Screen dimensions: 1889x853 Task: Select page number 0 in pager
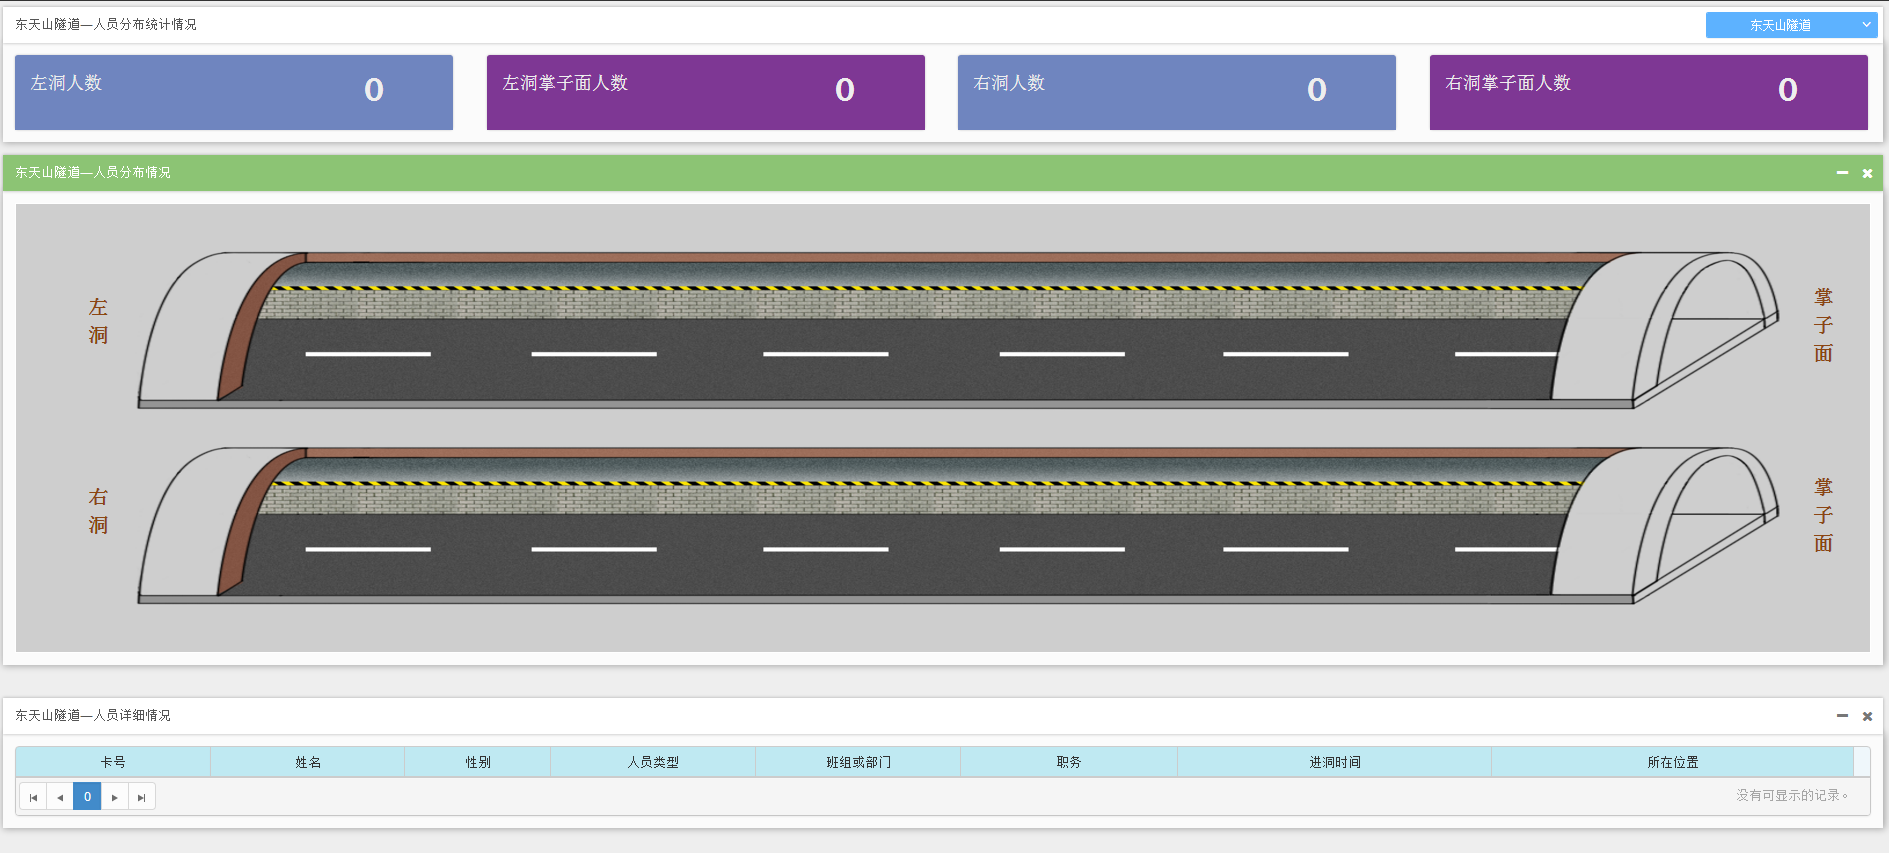pos(87,797)
